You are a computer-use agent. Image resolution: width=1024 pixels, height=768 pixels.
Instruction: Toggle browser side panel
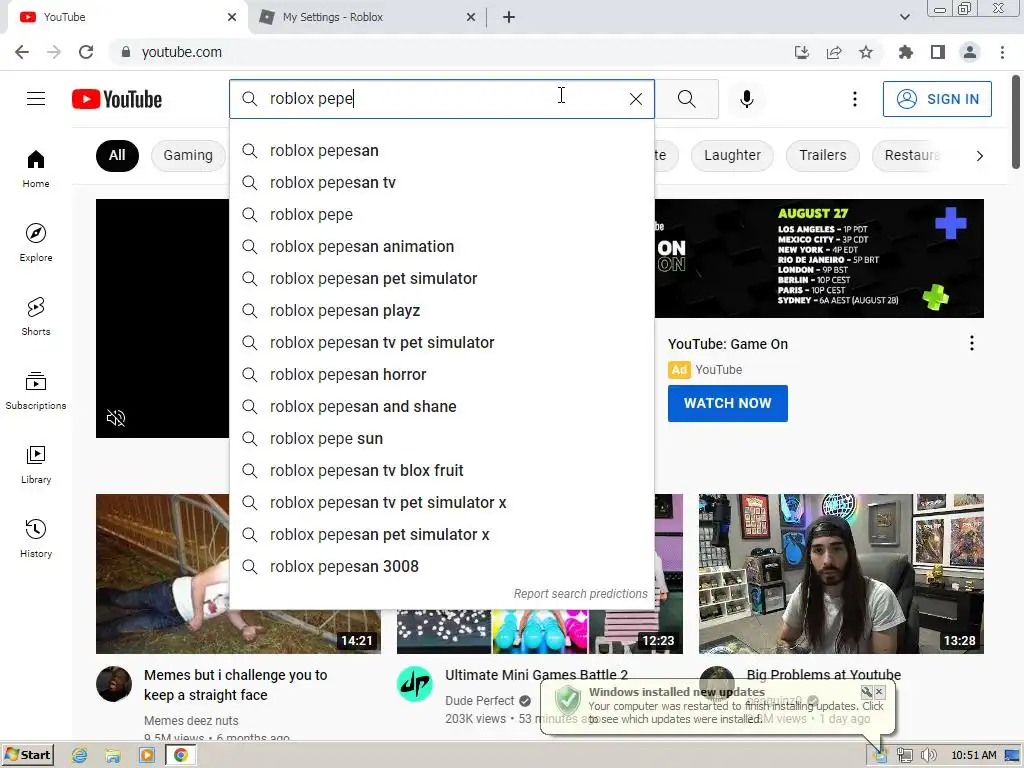[938, 52]
